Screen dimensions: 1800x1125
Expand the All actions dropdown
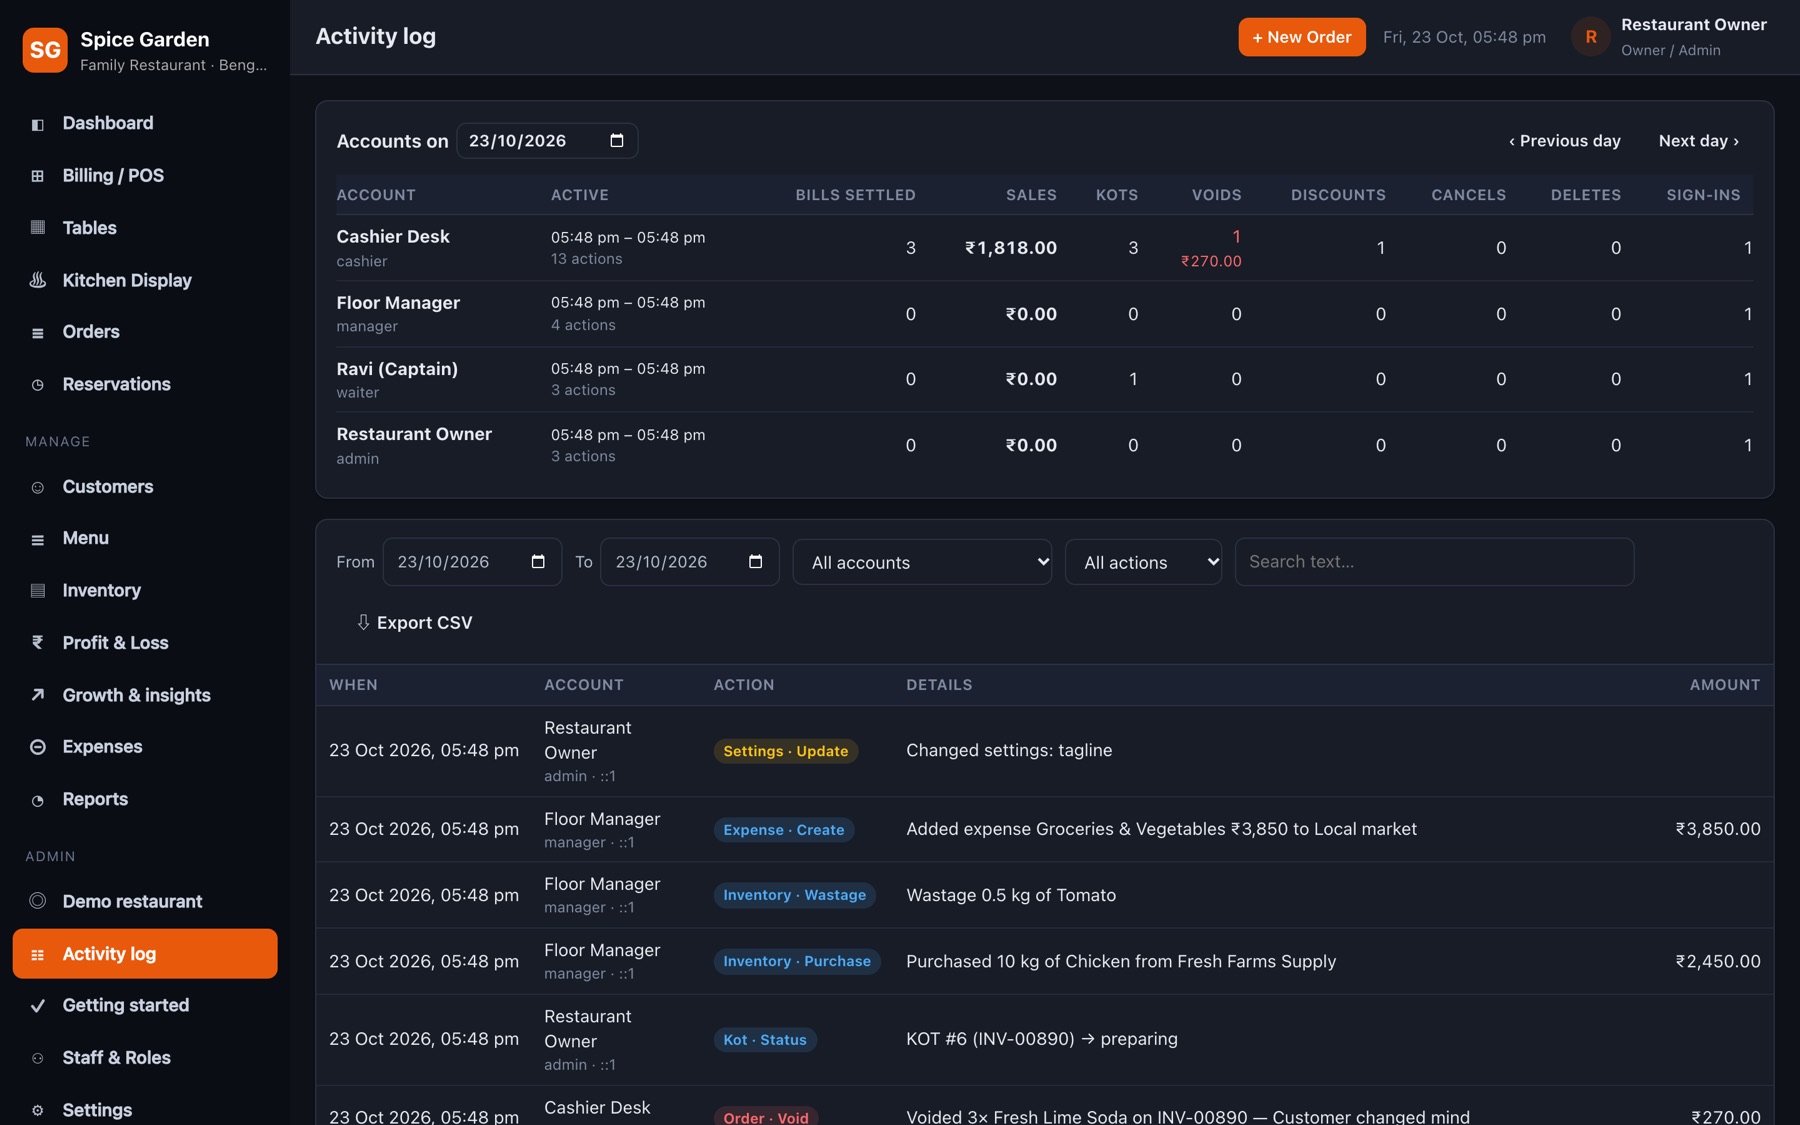1143,562
